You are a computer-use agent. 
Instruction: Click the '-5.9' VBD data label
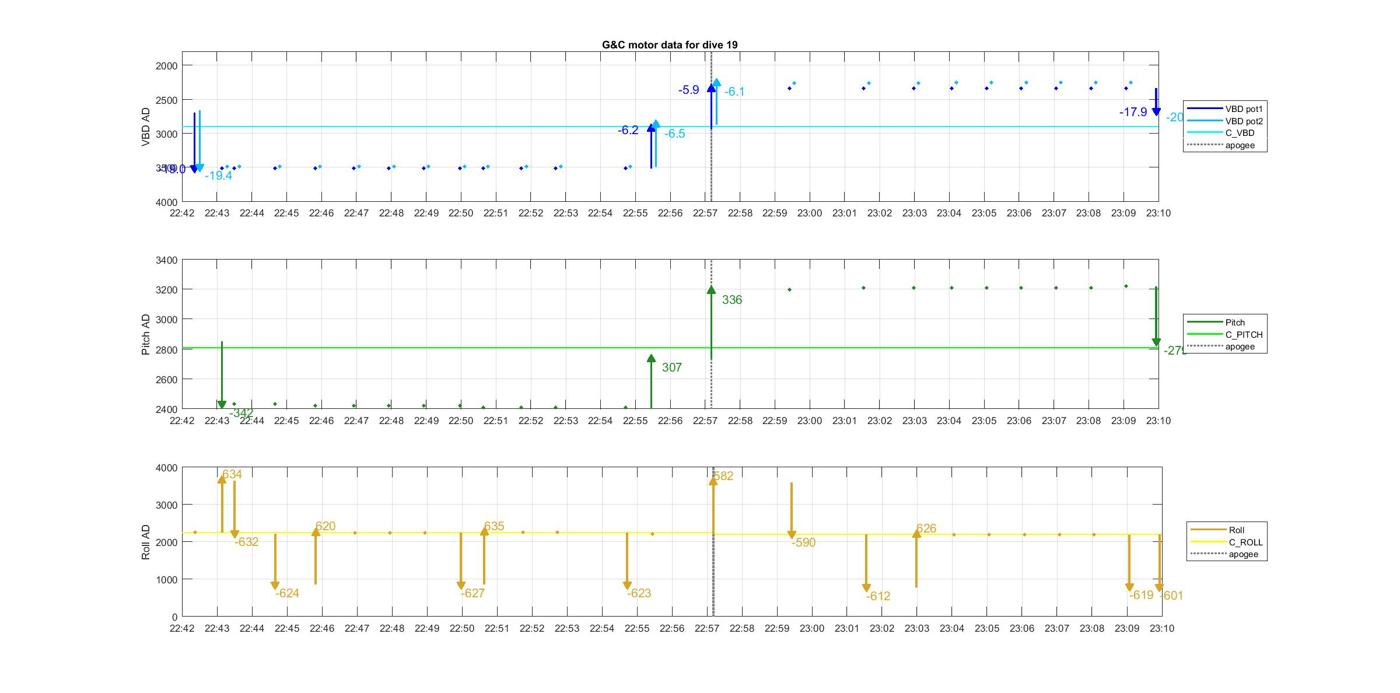[x=689, y=90]
